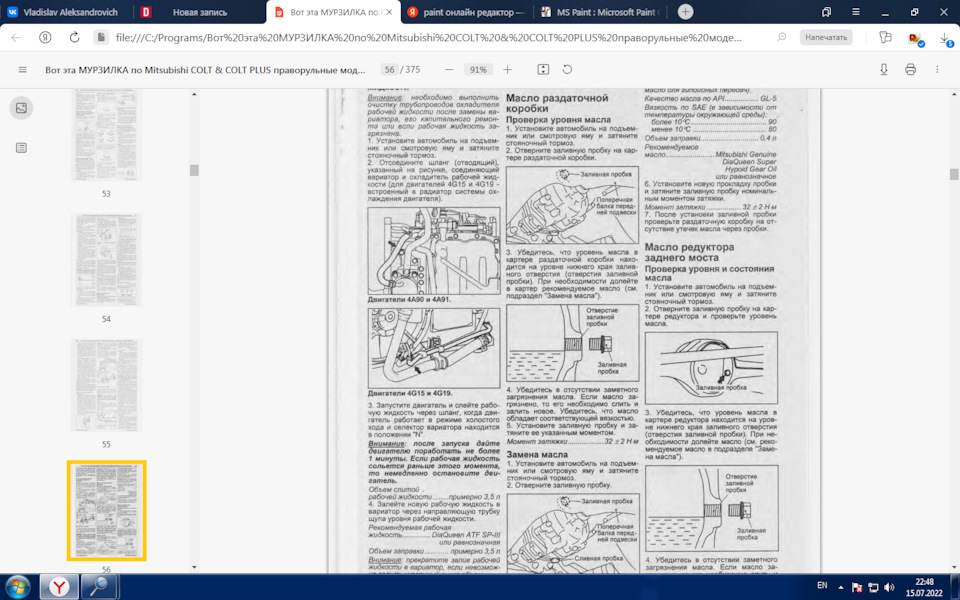
Task: Zoom out with the minus button
Action: pyautogui.click(x=449, y=70)
